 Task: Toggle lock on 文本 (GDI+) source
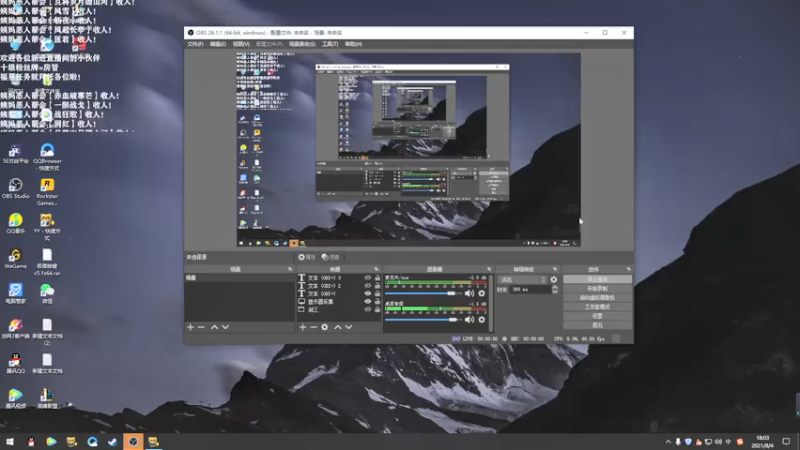click(x=377, y=294)
